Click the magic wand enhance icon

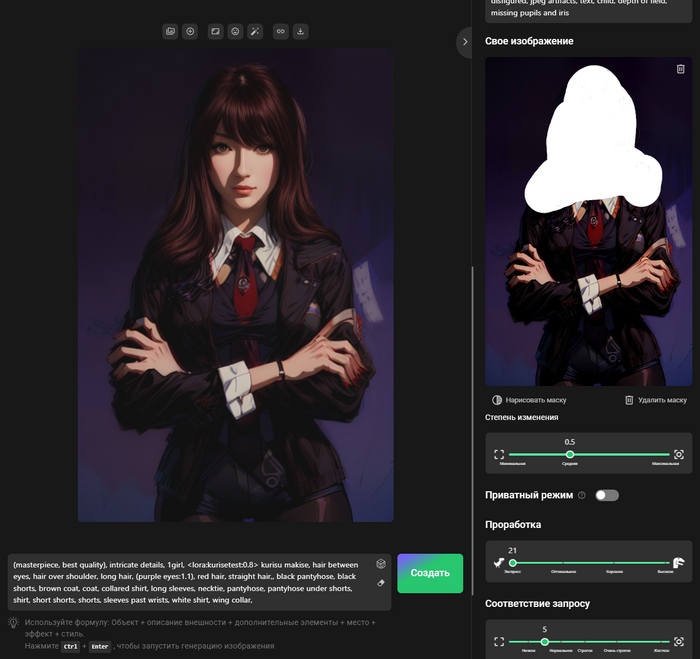(255, 31)
